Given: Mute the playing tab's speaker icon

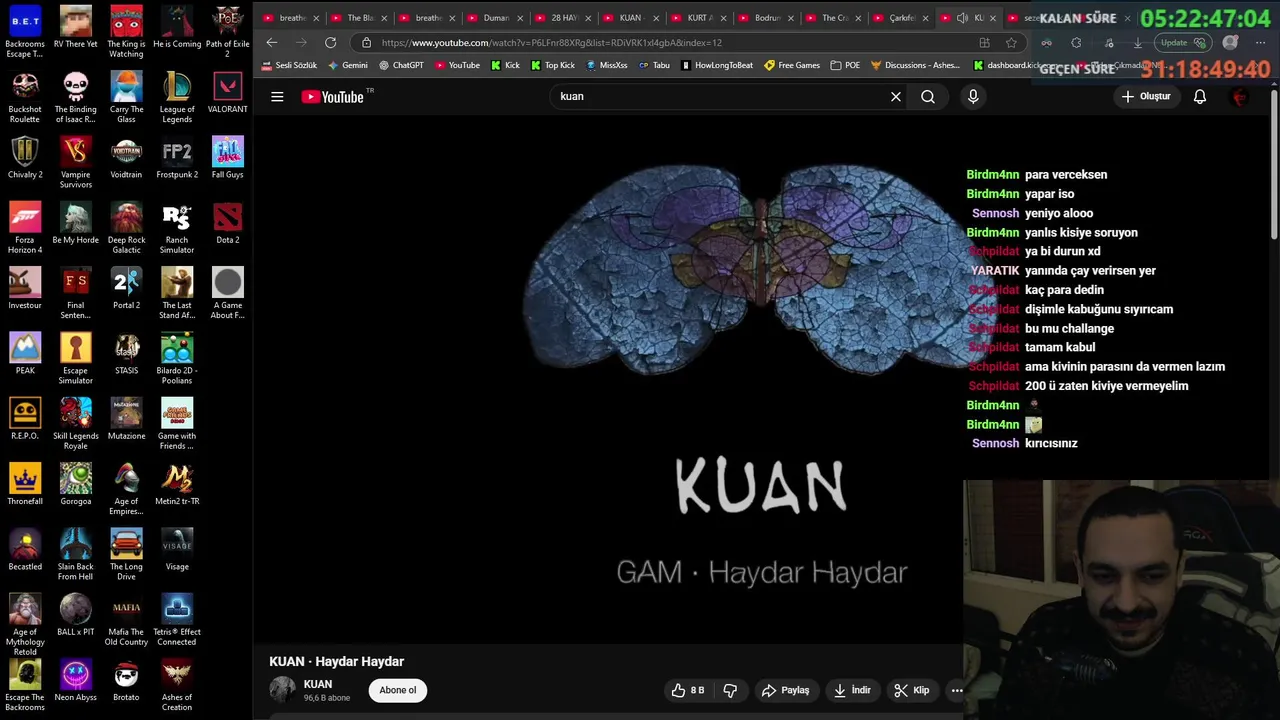Looking at the screenshot, I should (x=962, y=17).
